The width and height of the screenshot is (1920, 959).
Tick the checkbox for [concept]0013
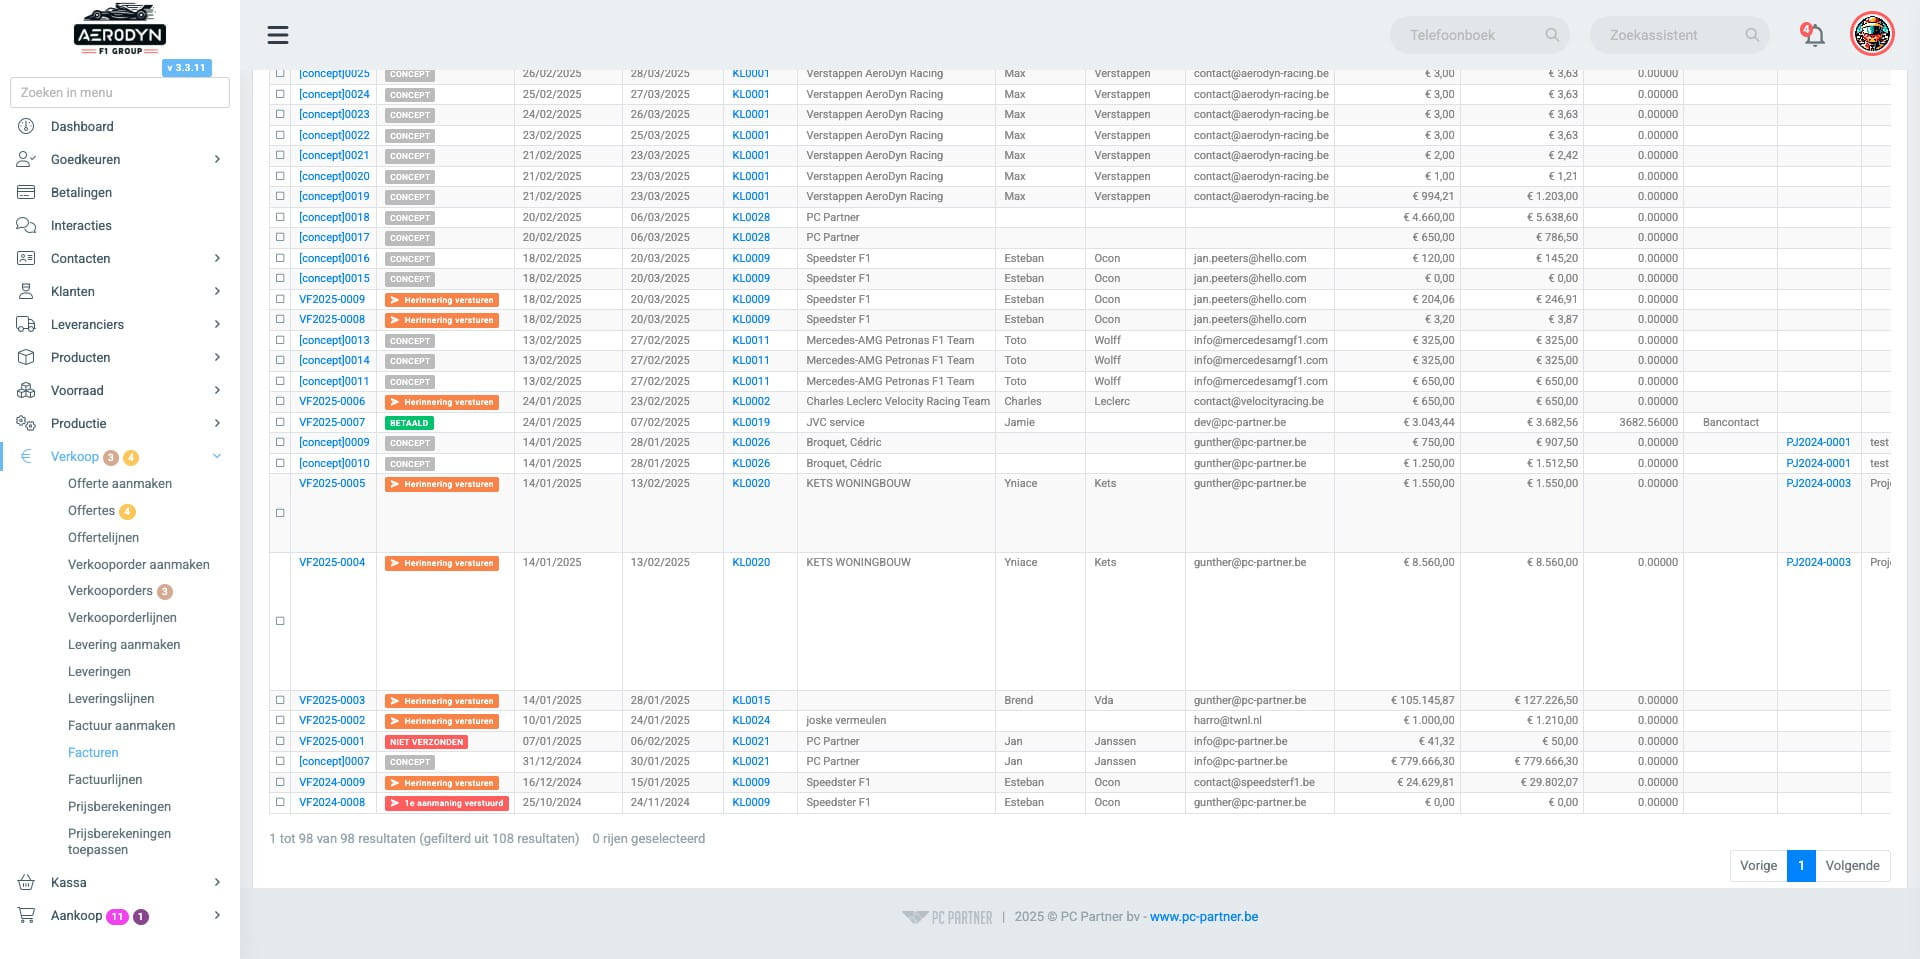pyautogui.click(x=280, y=340)
